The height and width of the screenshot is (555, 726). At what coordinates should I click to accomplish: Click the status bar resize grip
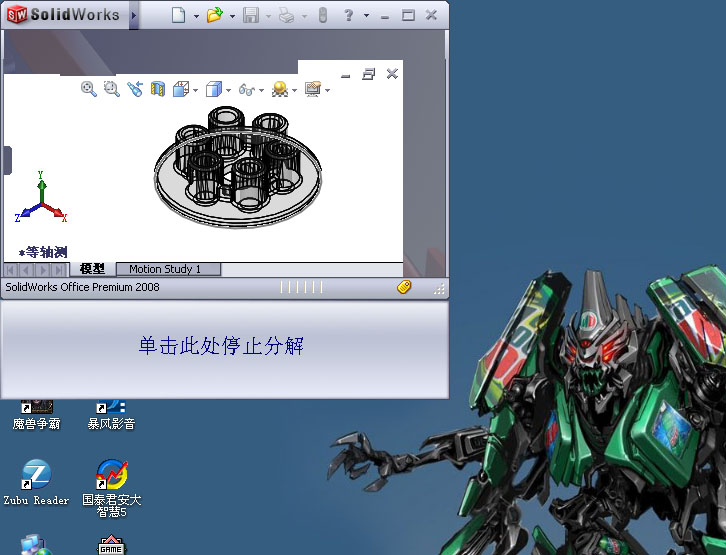439,289
